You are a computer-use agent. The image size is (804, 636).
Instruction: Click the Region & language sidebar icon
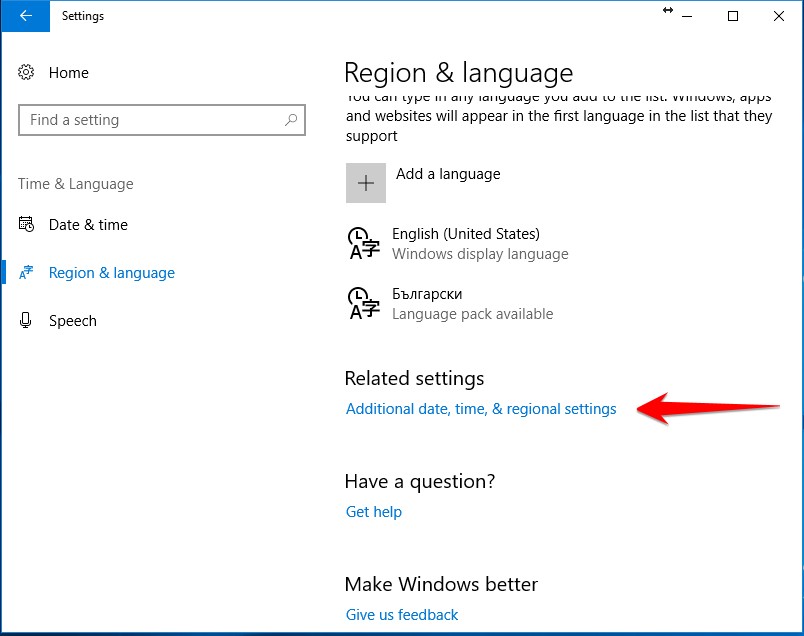(26, 272)
